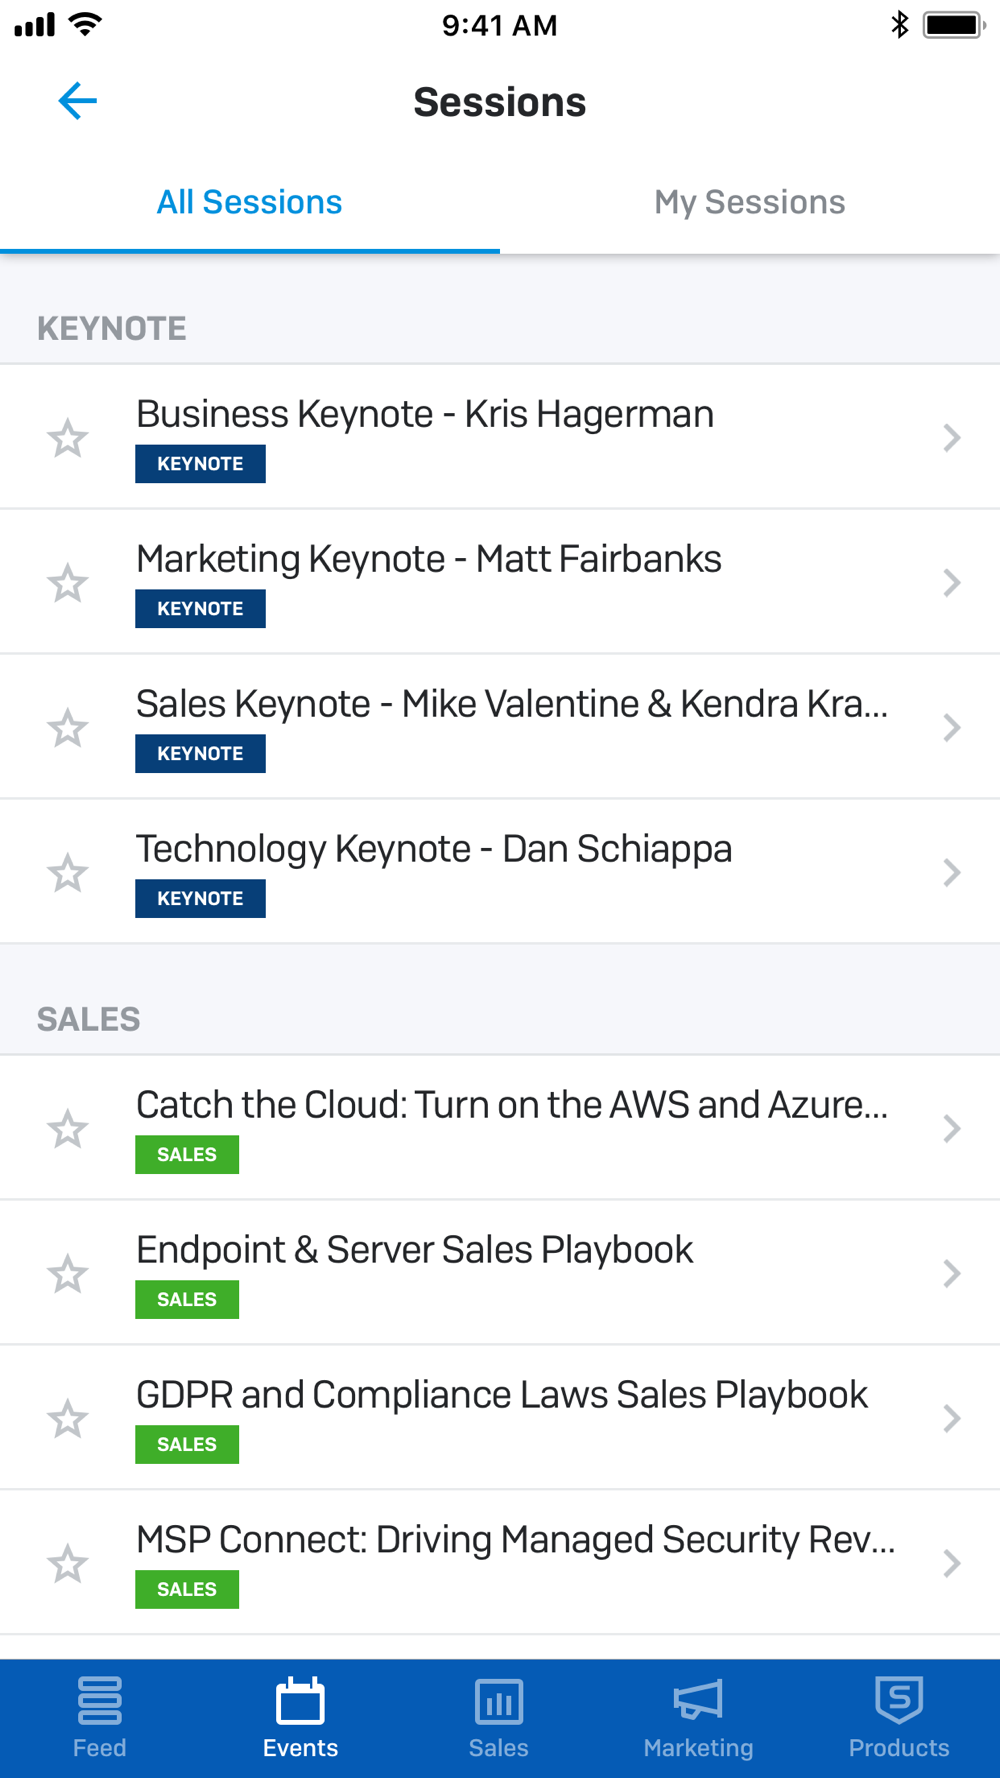Viewport: 1000px width, 1778px height.
Task: Open the Products shield icon
Action: [899, 1700]
